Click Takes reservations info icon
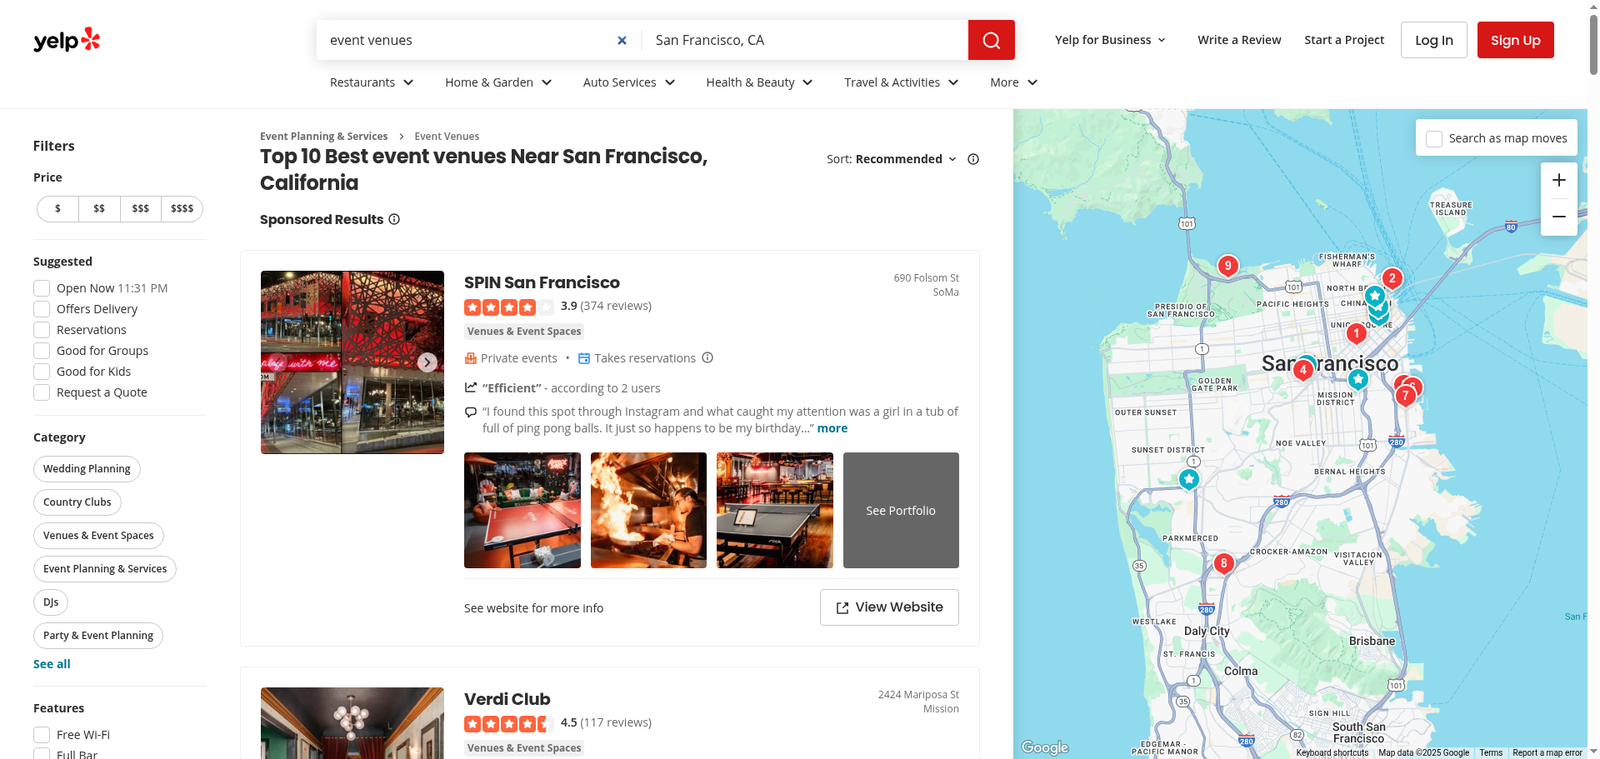The height and width of the screenshot is (759, 1600). point(707,358)
